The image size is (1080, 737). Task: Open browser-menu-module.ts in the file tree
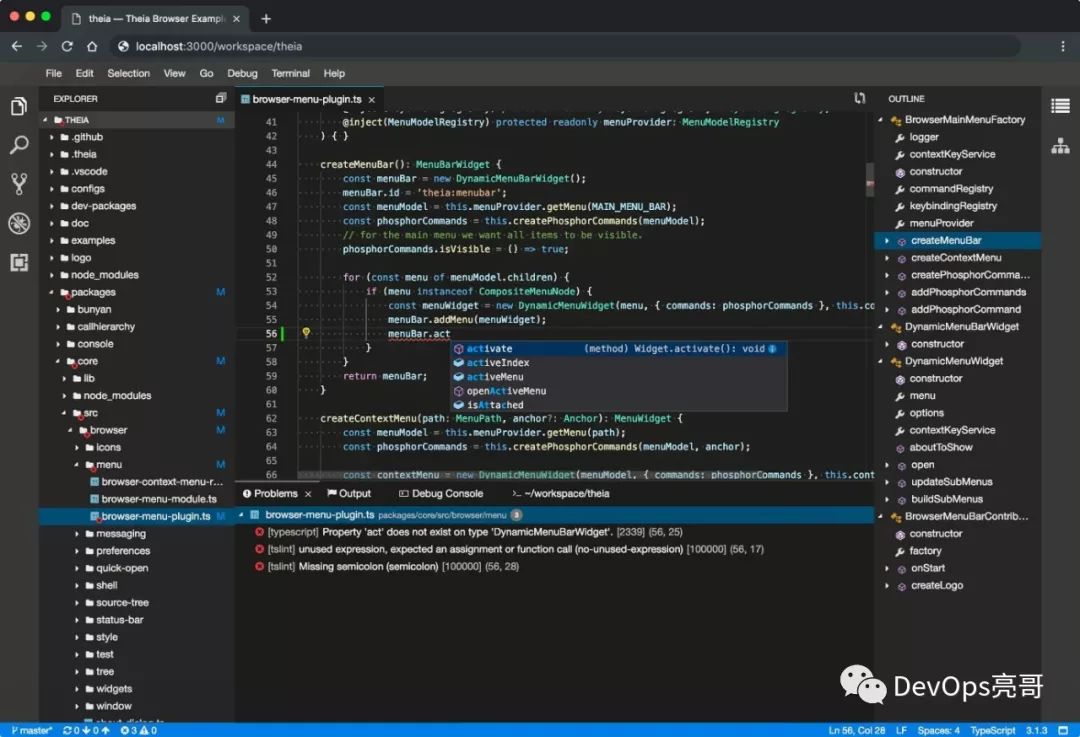tap(158, 499)
